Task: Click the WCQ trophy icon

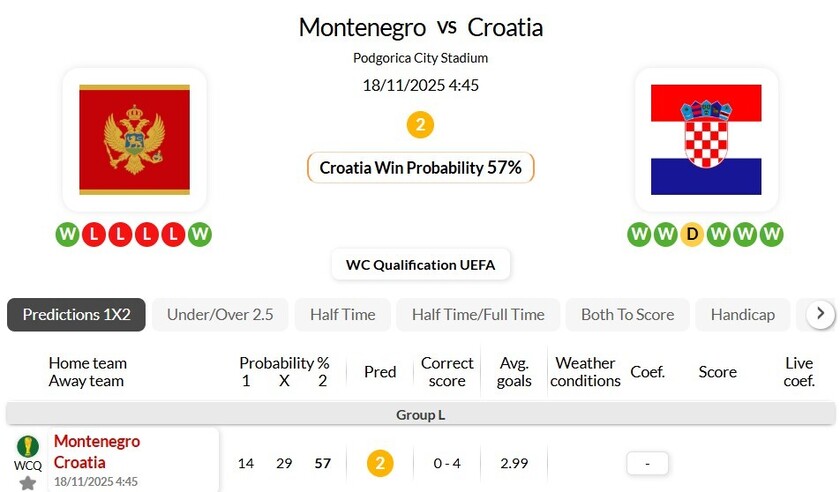Action: click(28, 446)
